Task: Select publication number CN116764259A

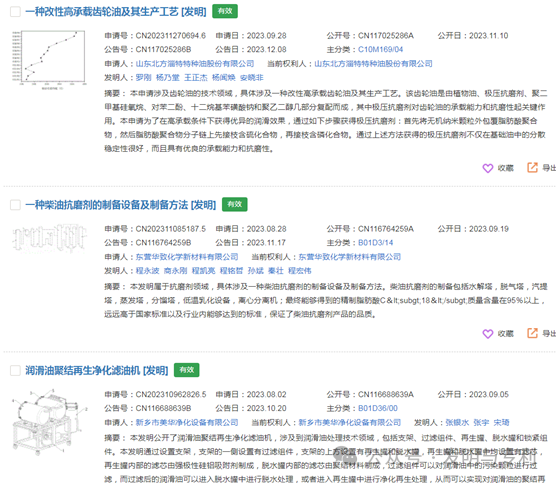Action: pos(386,229)
